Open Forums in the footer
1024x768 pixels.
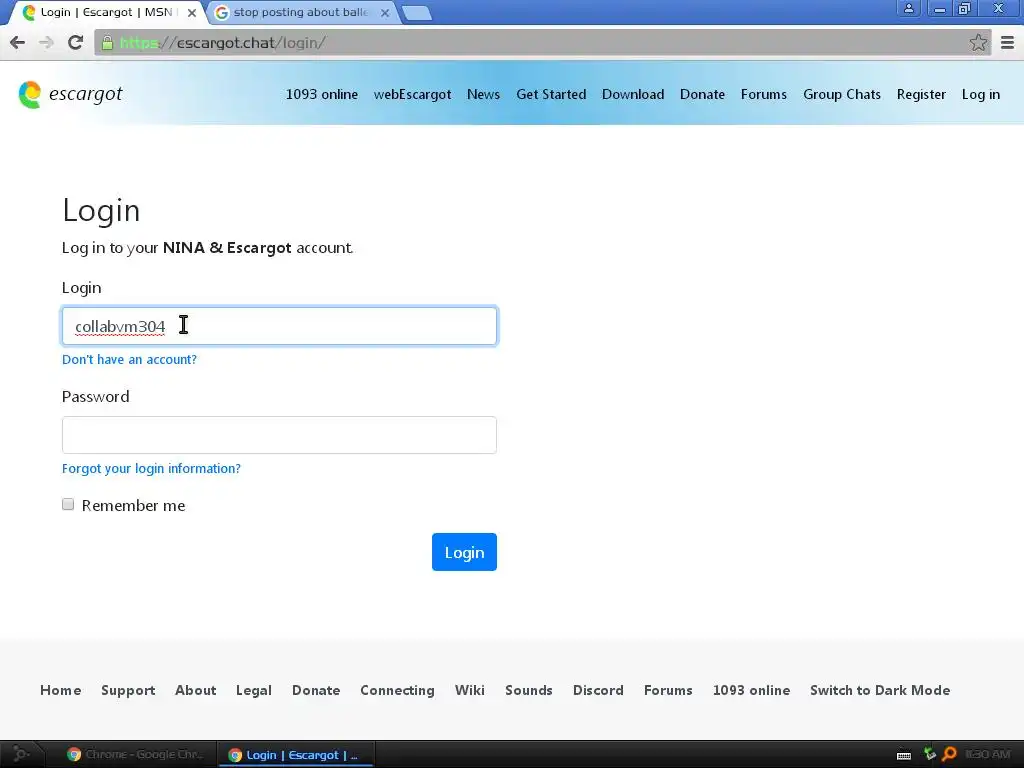point(668,690)
